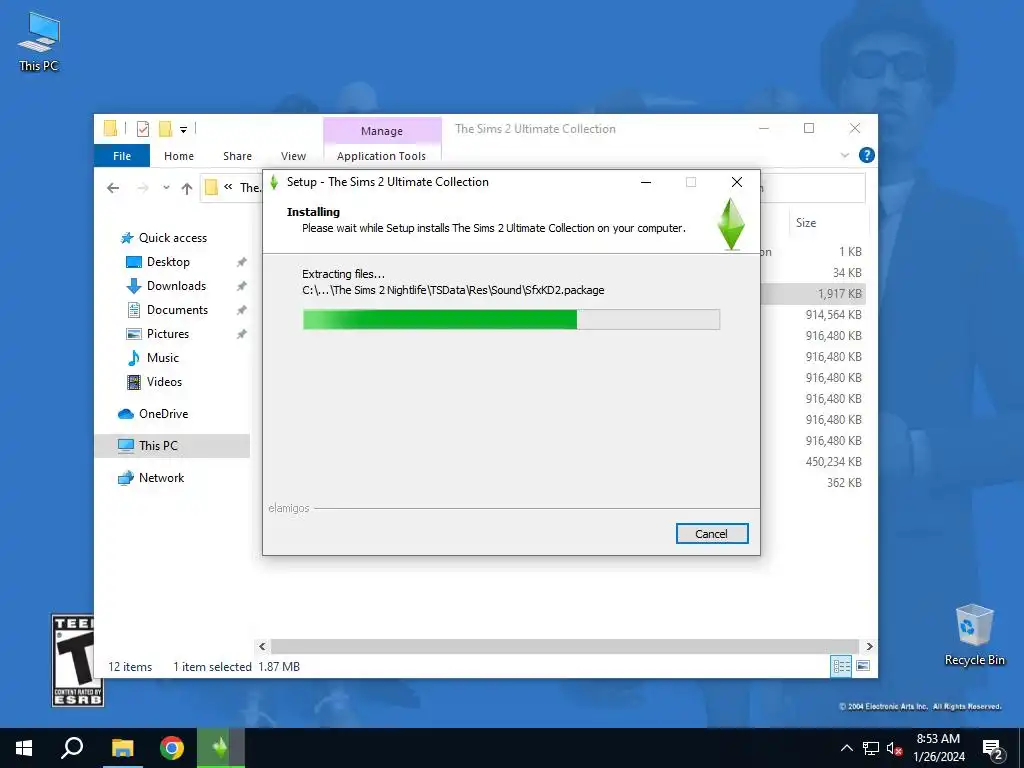Click the Properties icon in quick toolbar

point(143,129)
